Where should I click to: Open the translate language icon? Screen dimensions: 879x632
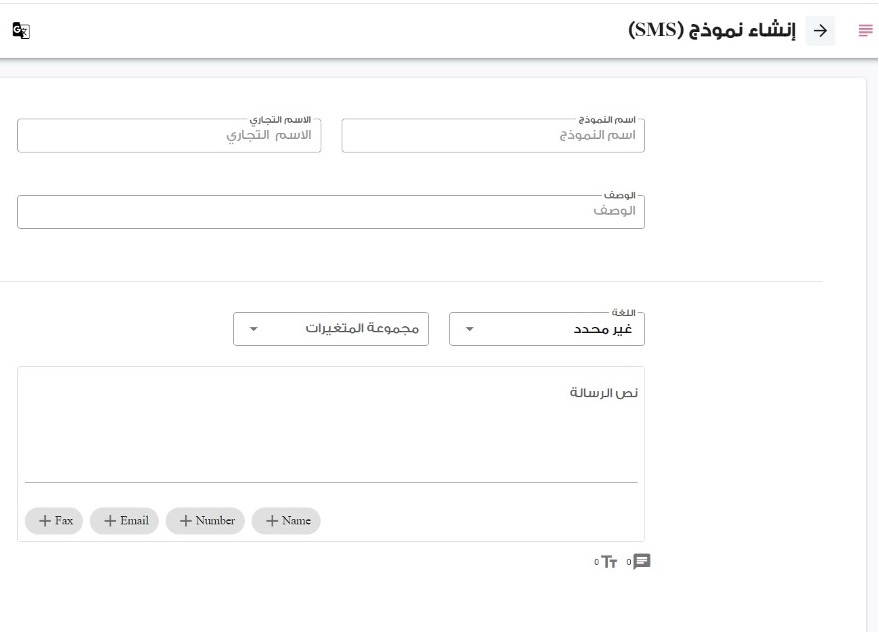21,30
